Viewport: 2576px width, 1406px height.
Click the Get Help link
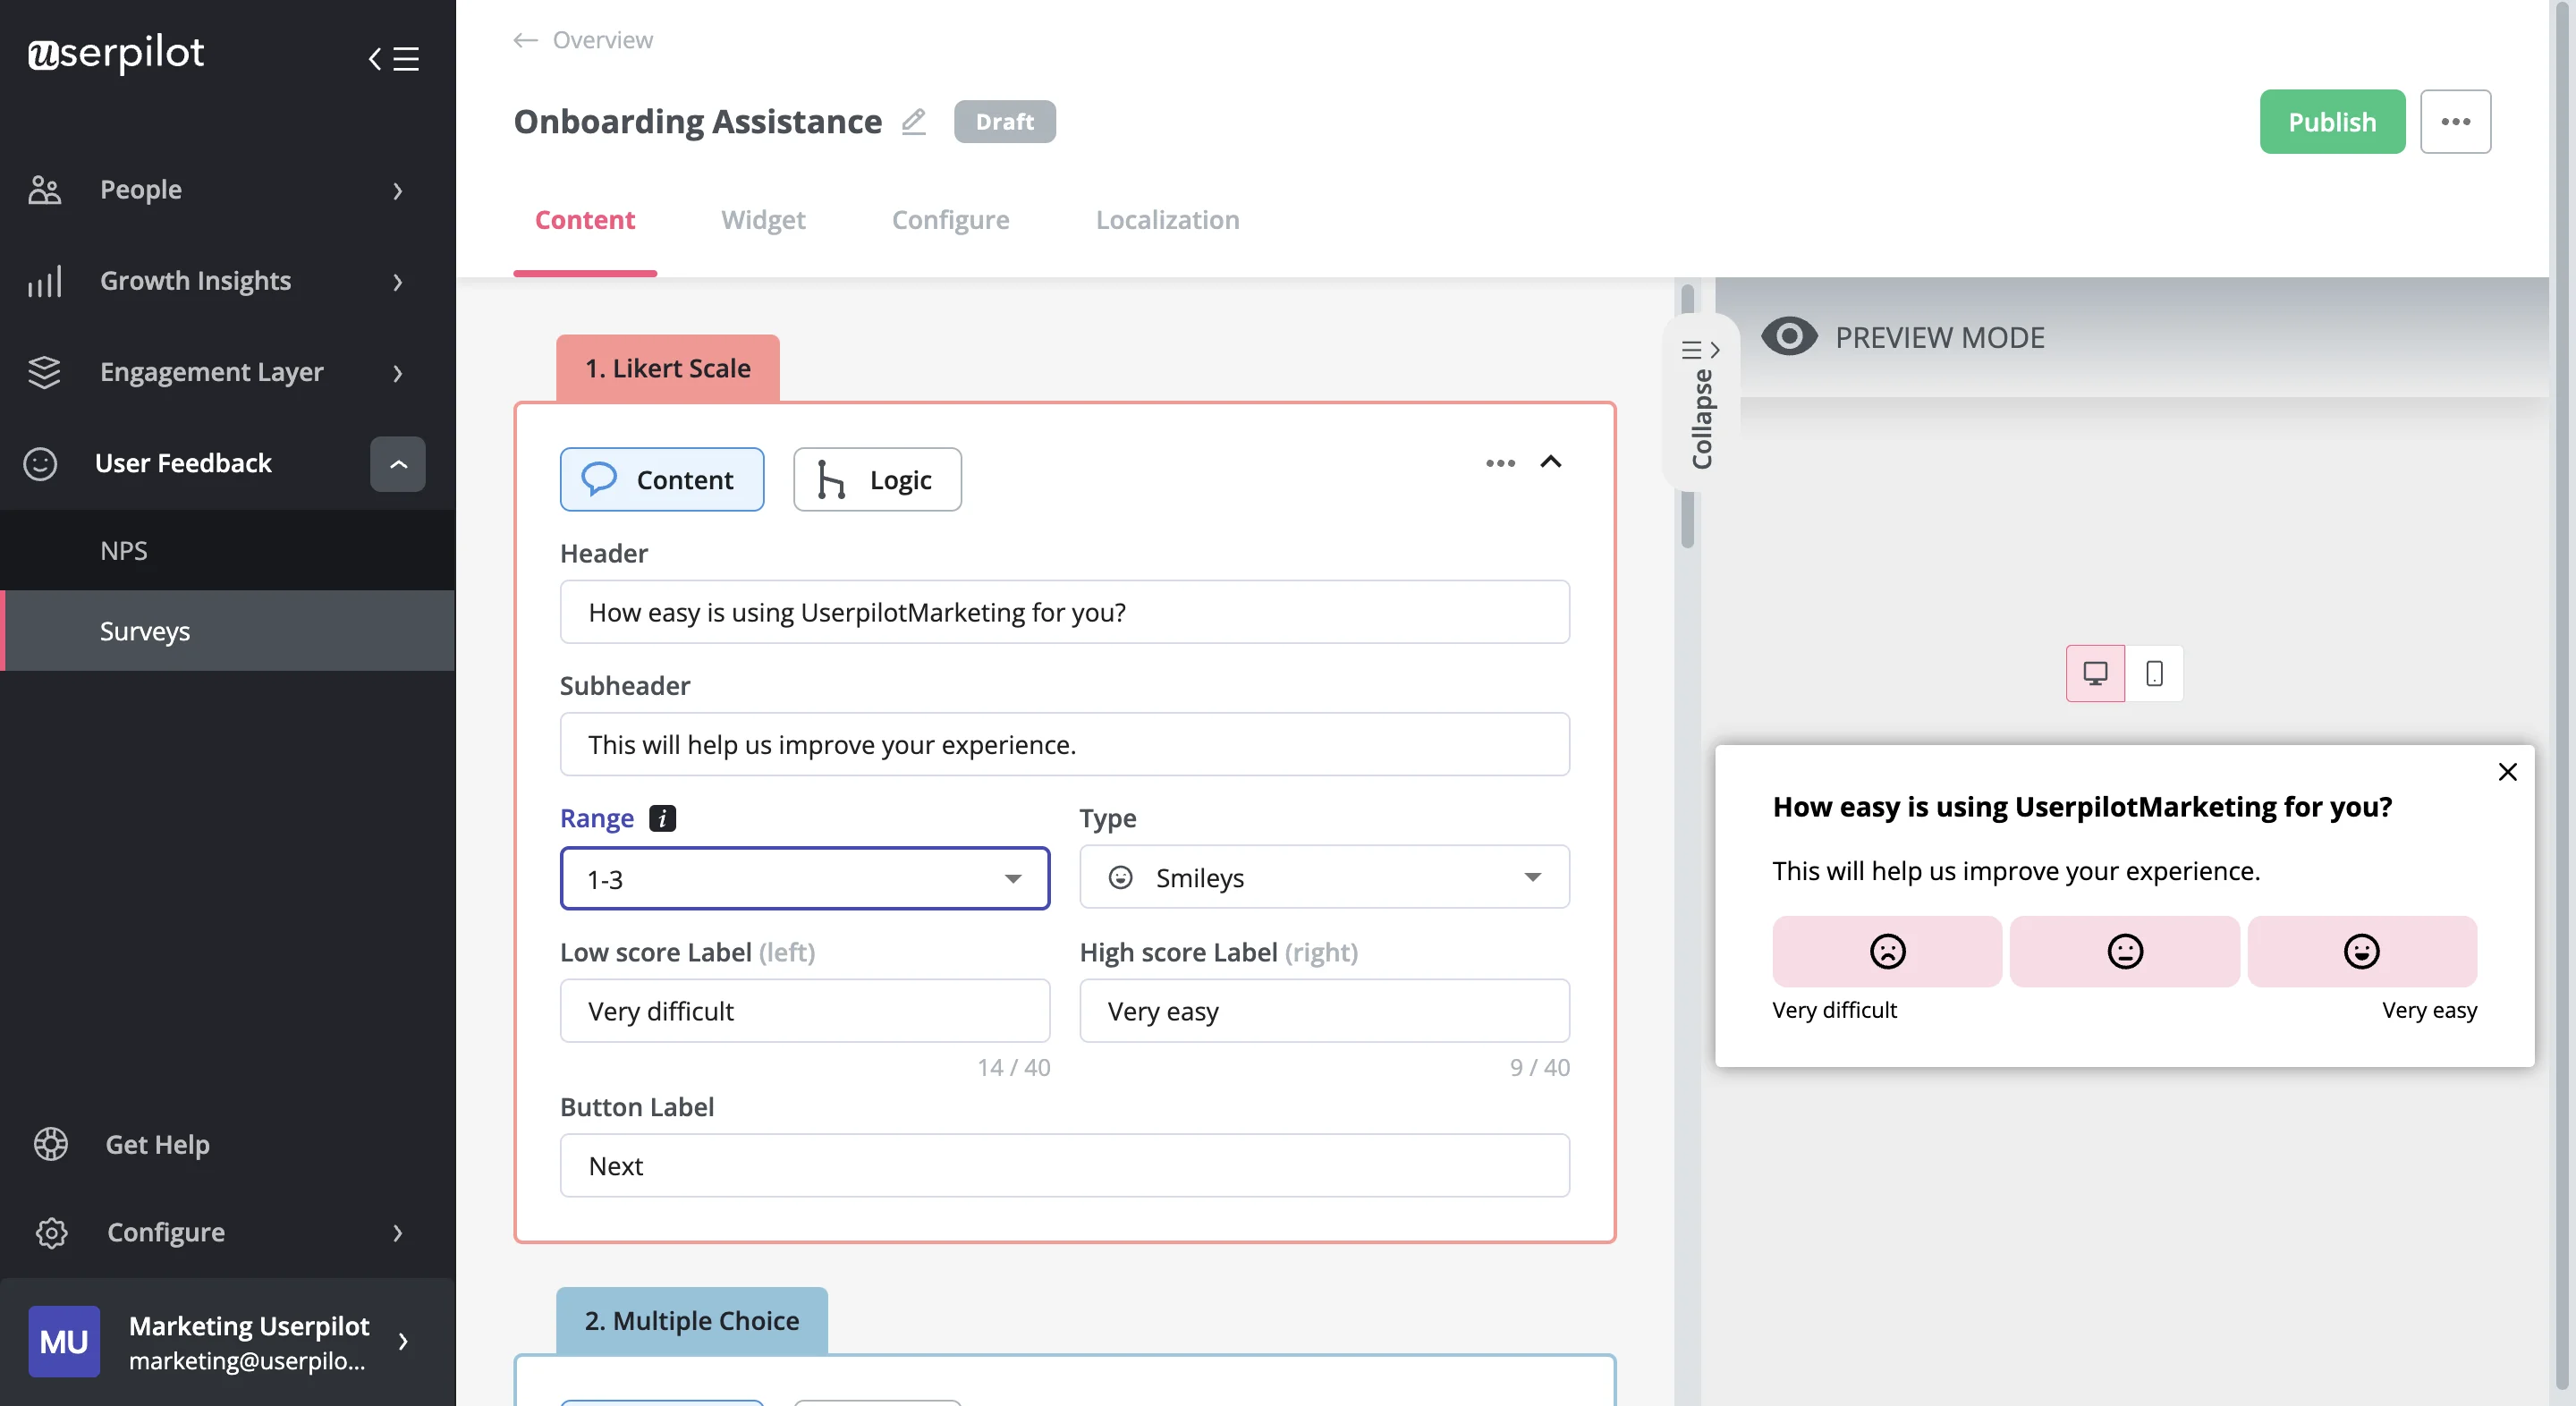[157, 1144]
